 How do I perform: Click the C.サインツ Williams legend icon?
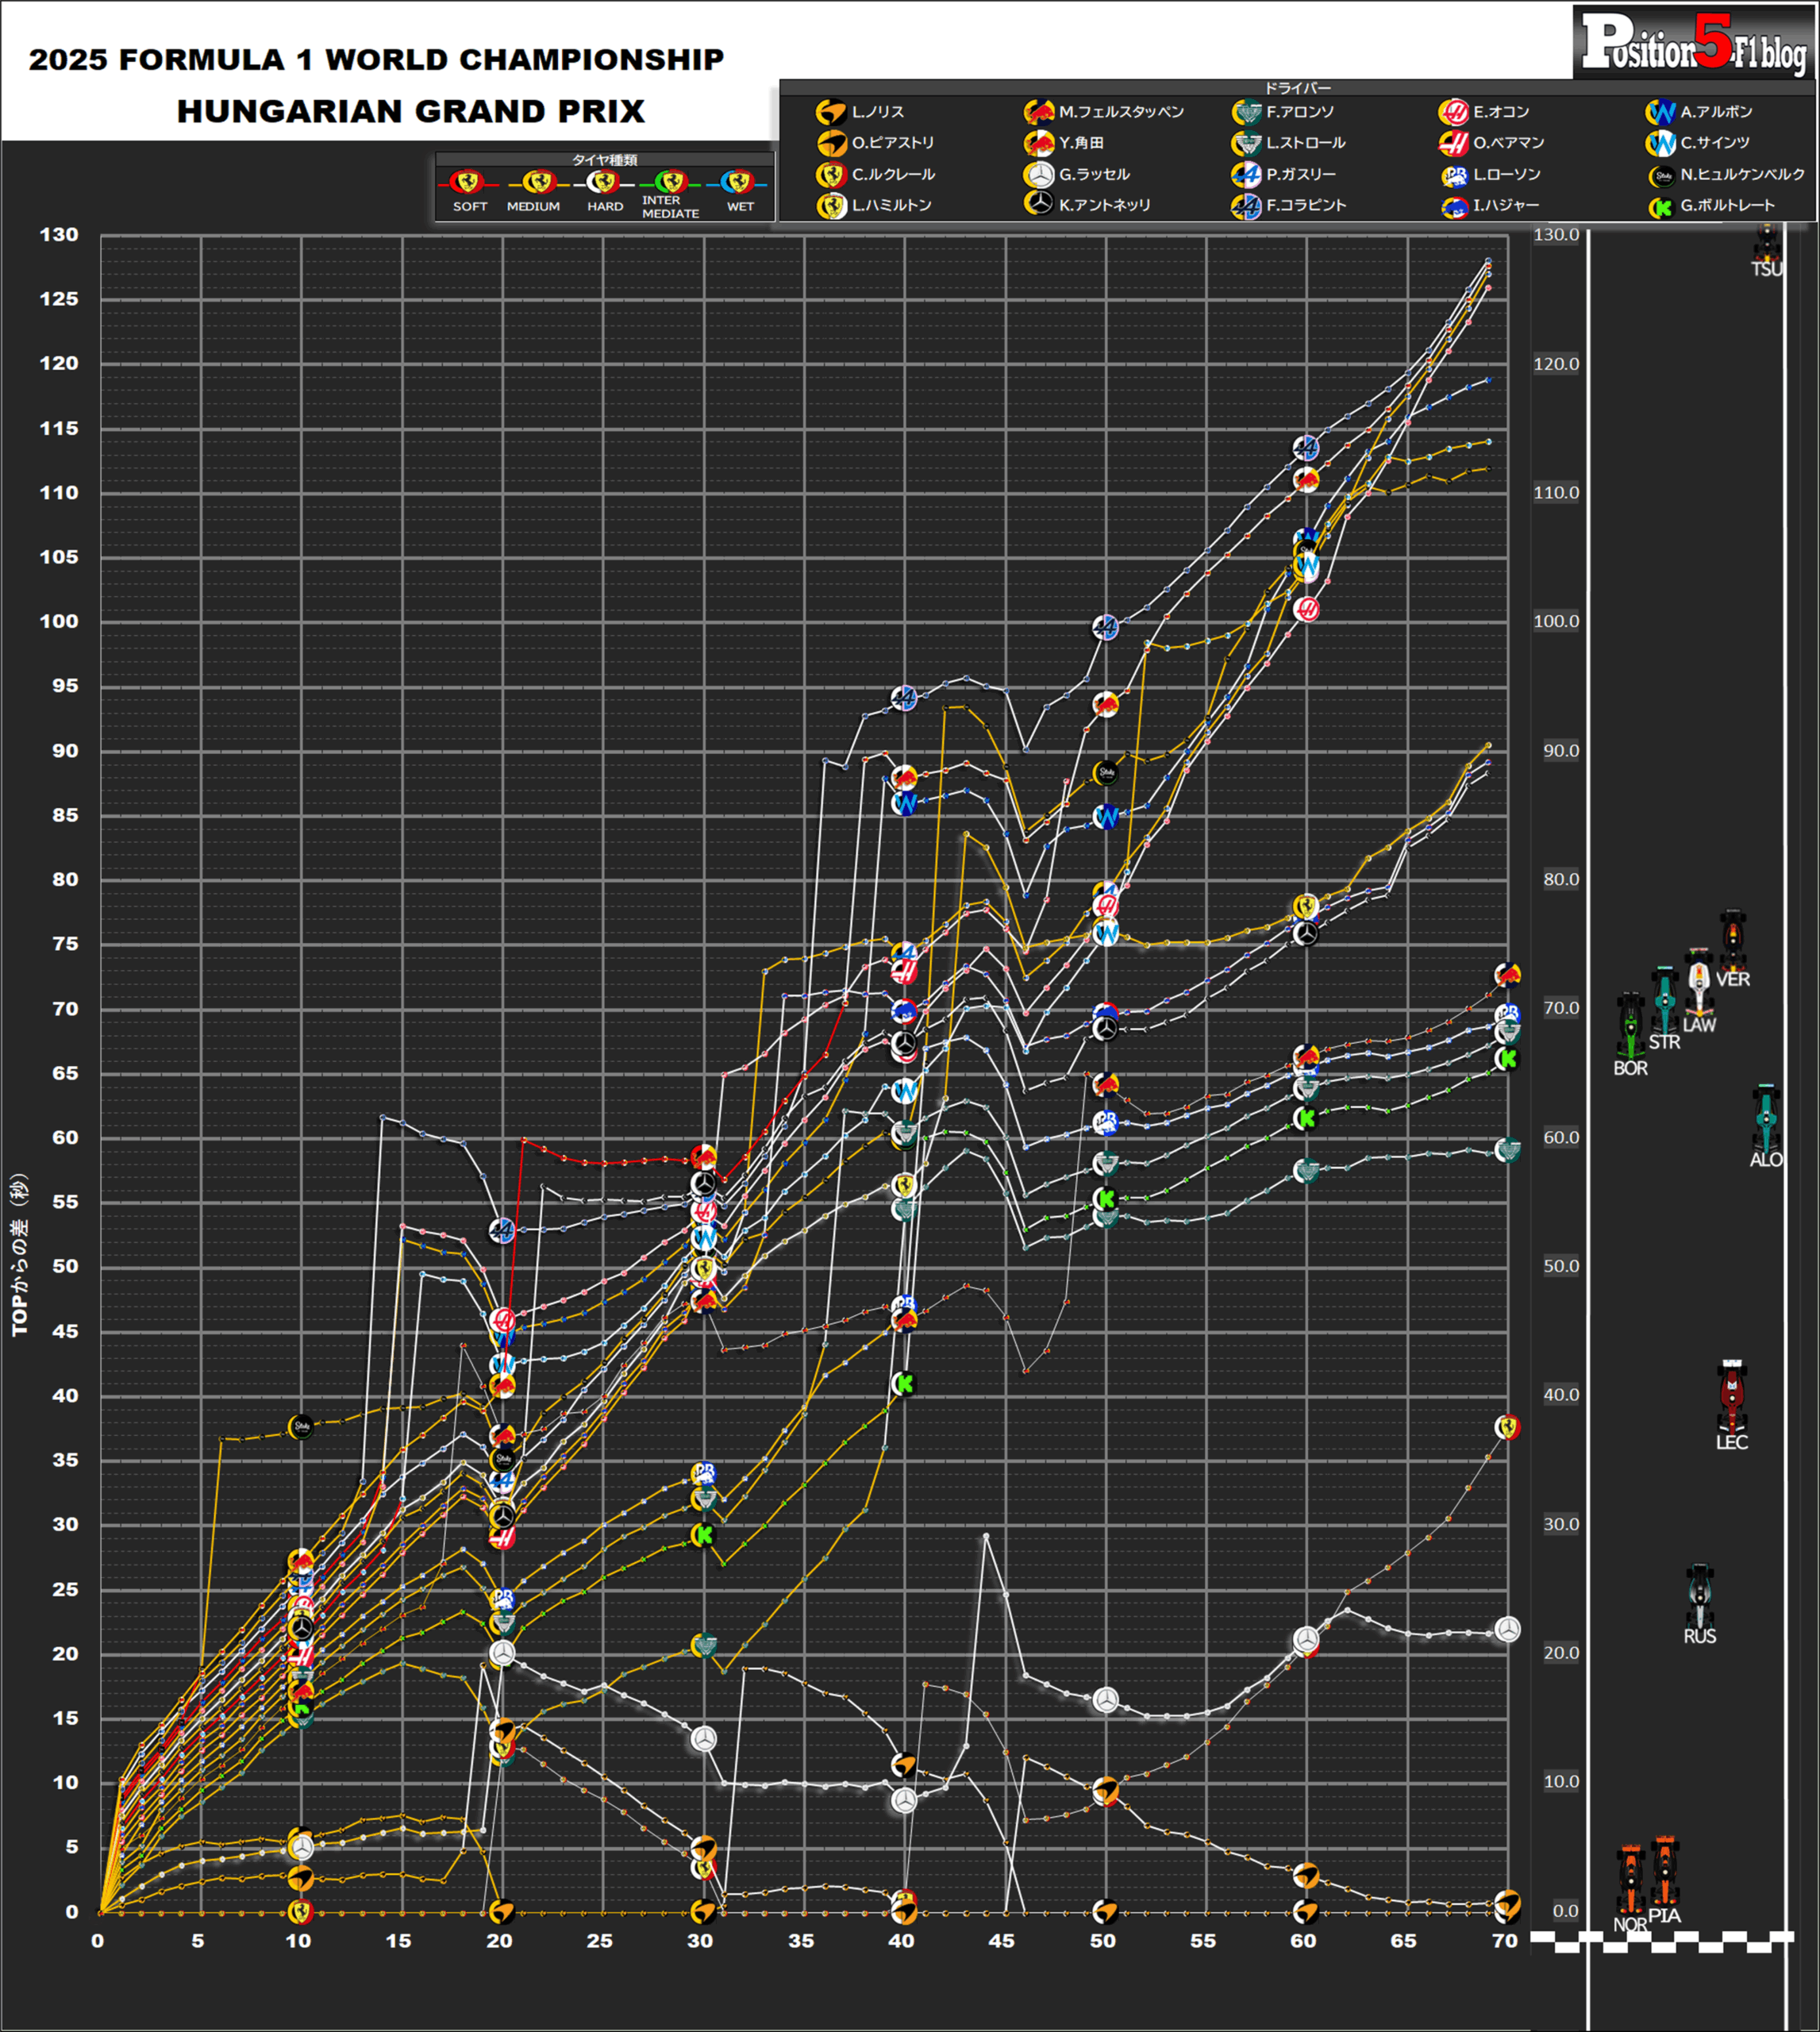[1661, 143]
